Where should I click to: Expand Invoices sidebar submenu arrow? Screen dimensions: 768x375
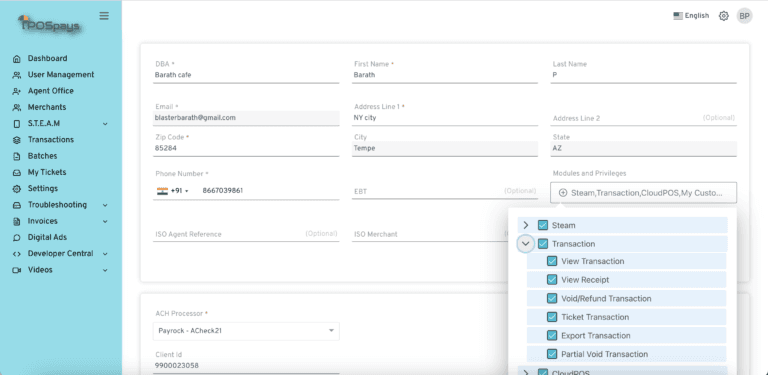pos(105,221)
